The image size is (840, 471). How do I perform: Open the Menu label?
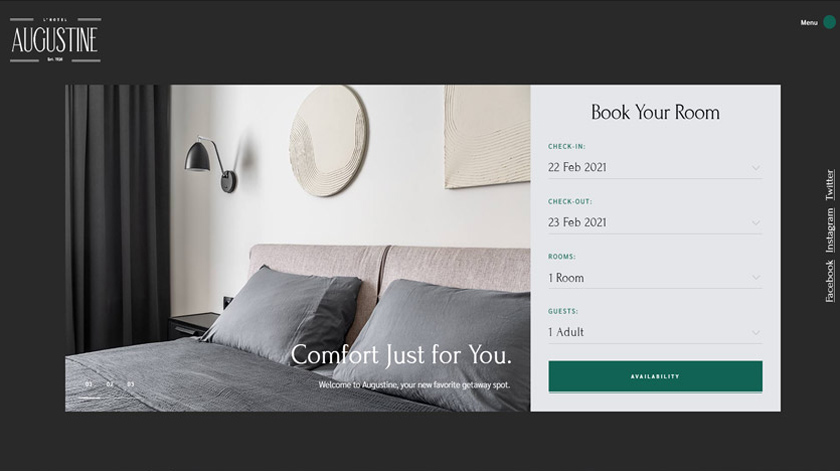point(809,23)
